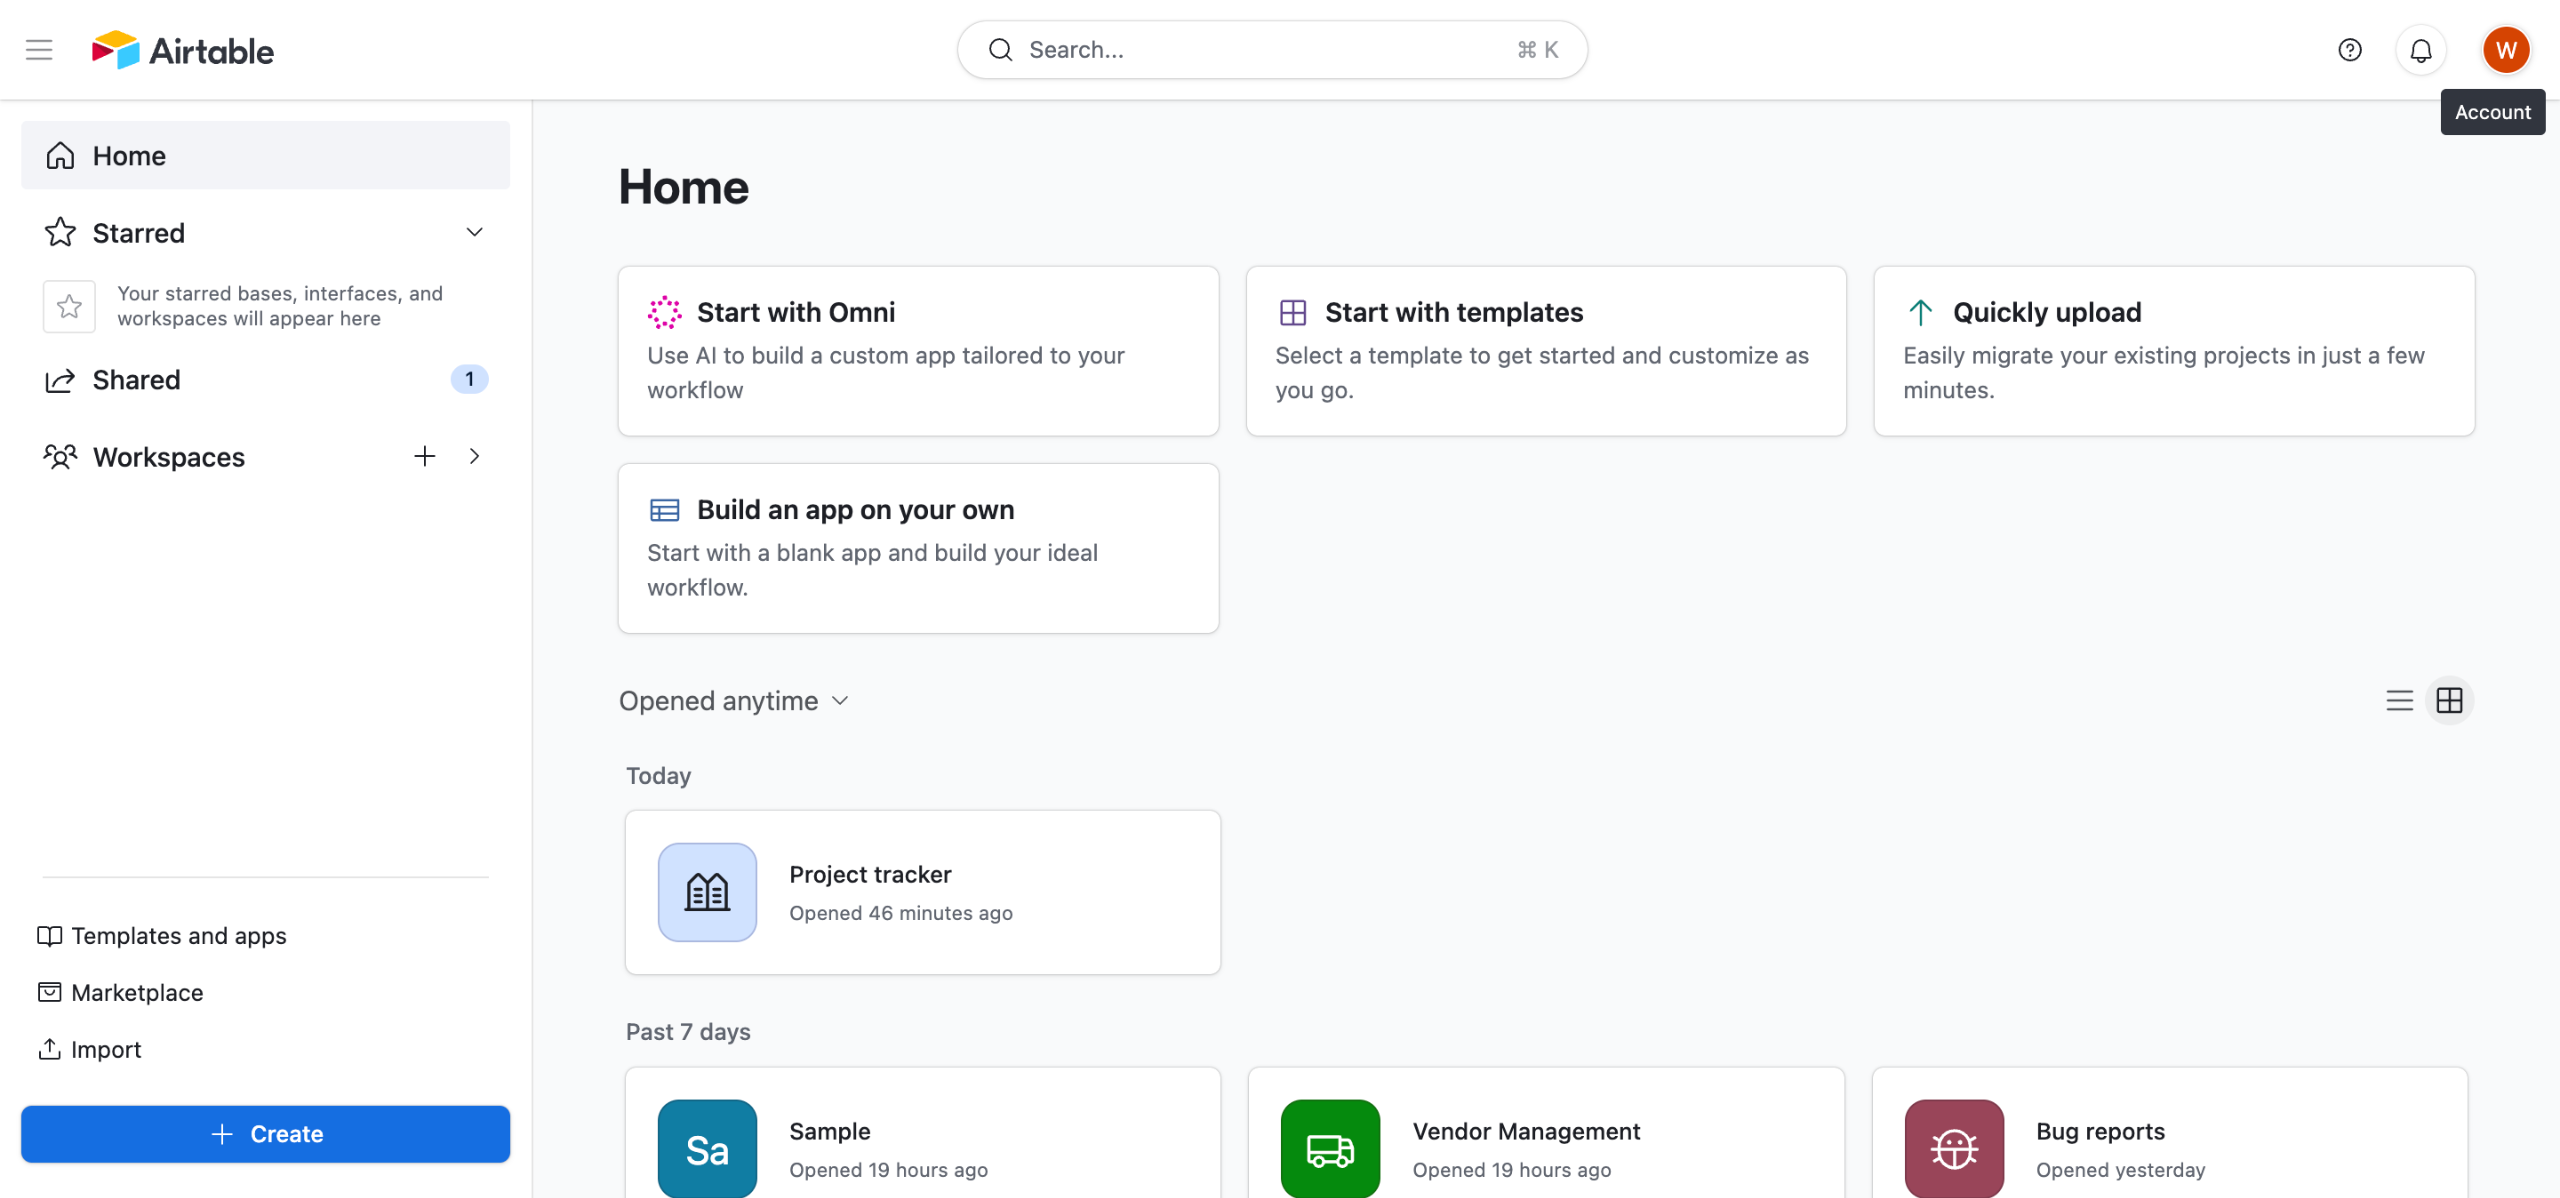Open the hamburger sidebar menu icon
This screenshot has width=2560, height=1198.
(x=39, y=50)
